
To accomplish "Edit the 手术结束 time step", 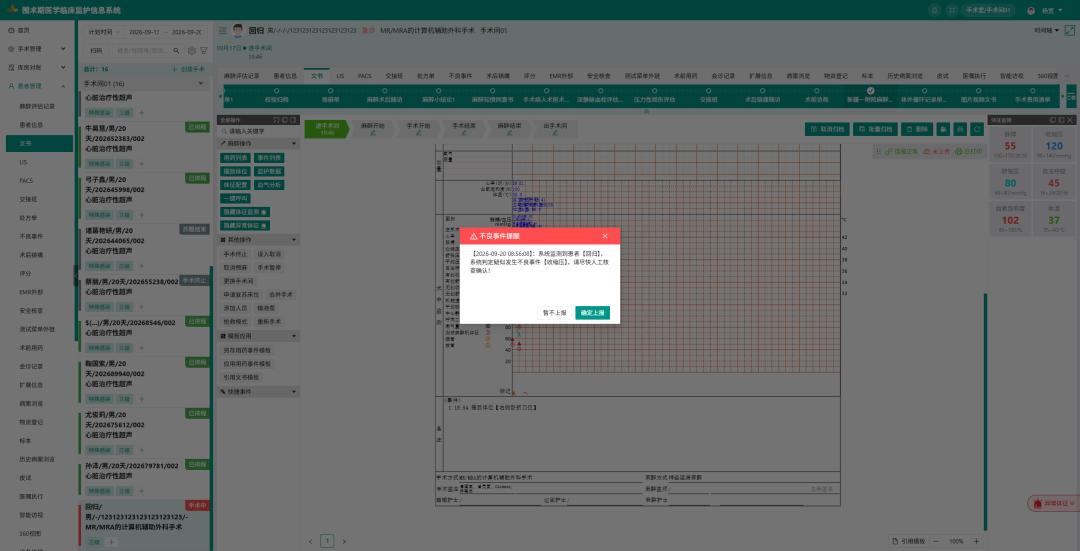I will coord(464,129).
